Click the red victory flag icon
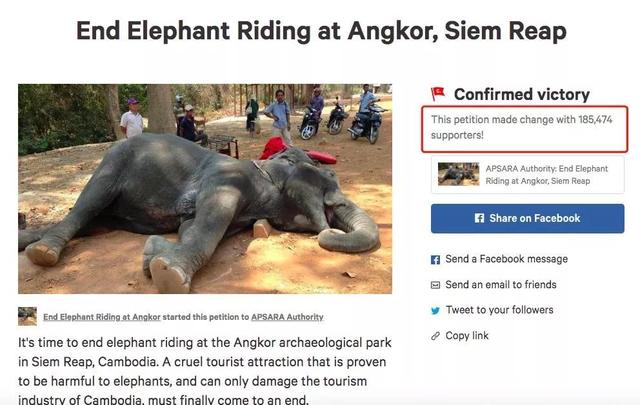 (437, 93)
